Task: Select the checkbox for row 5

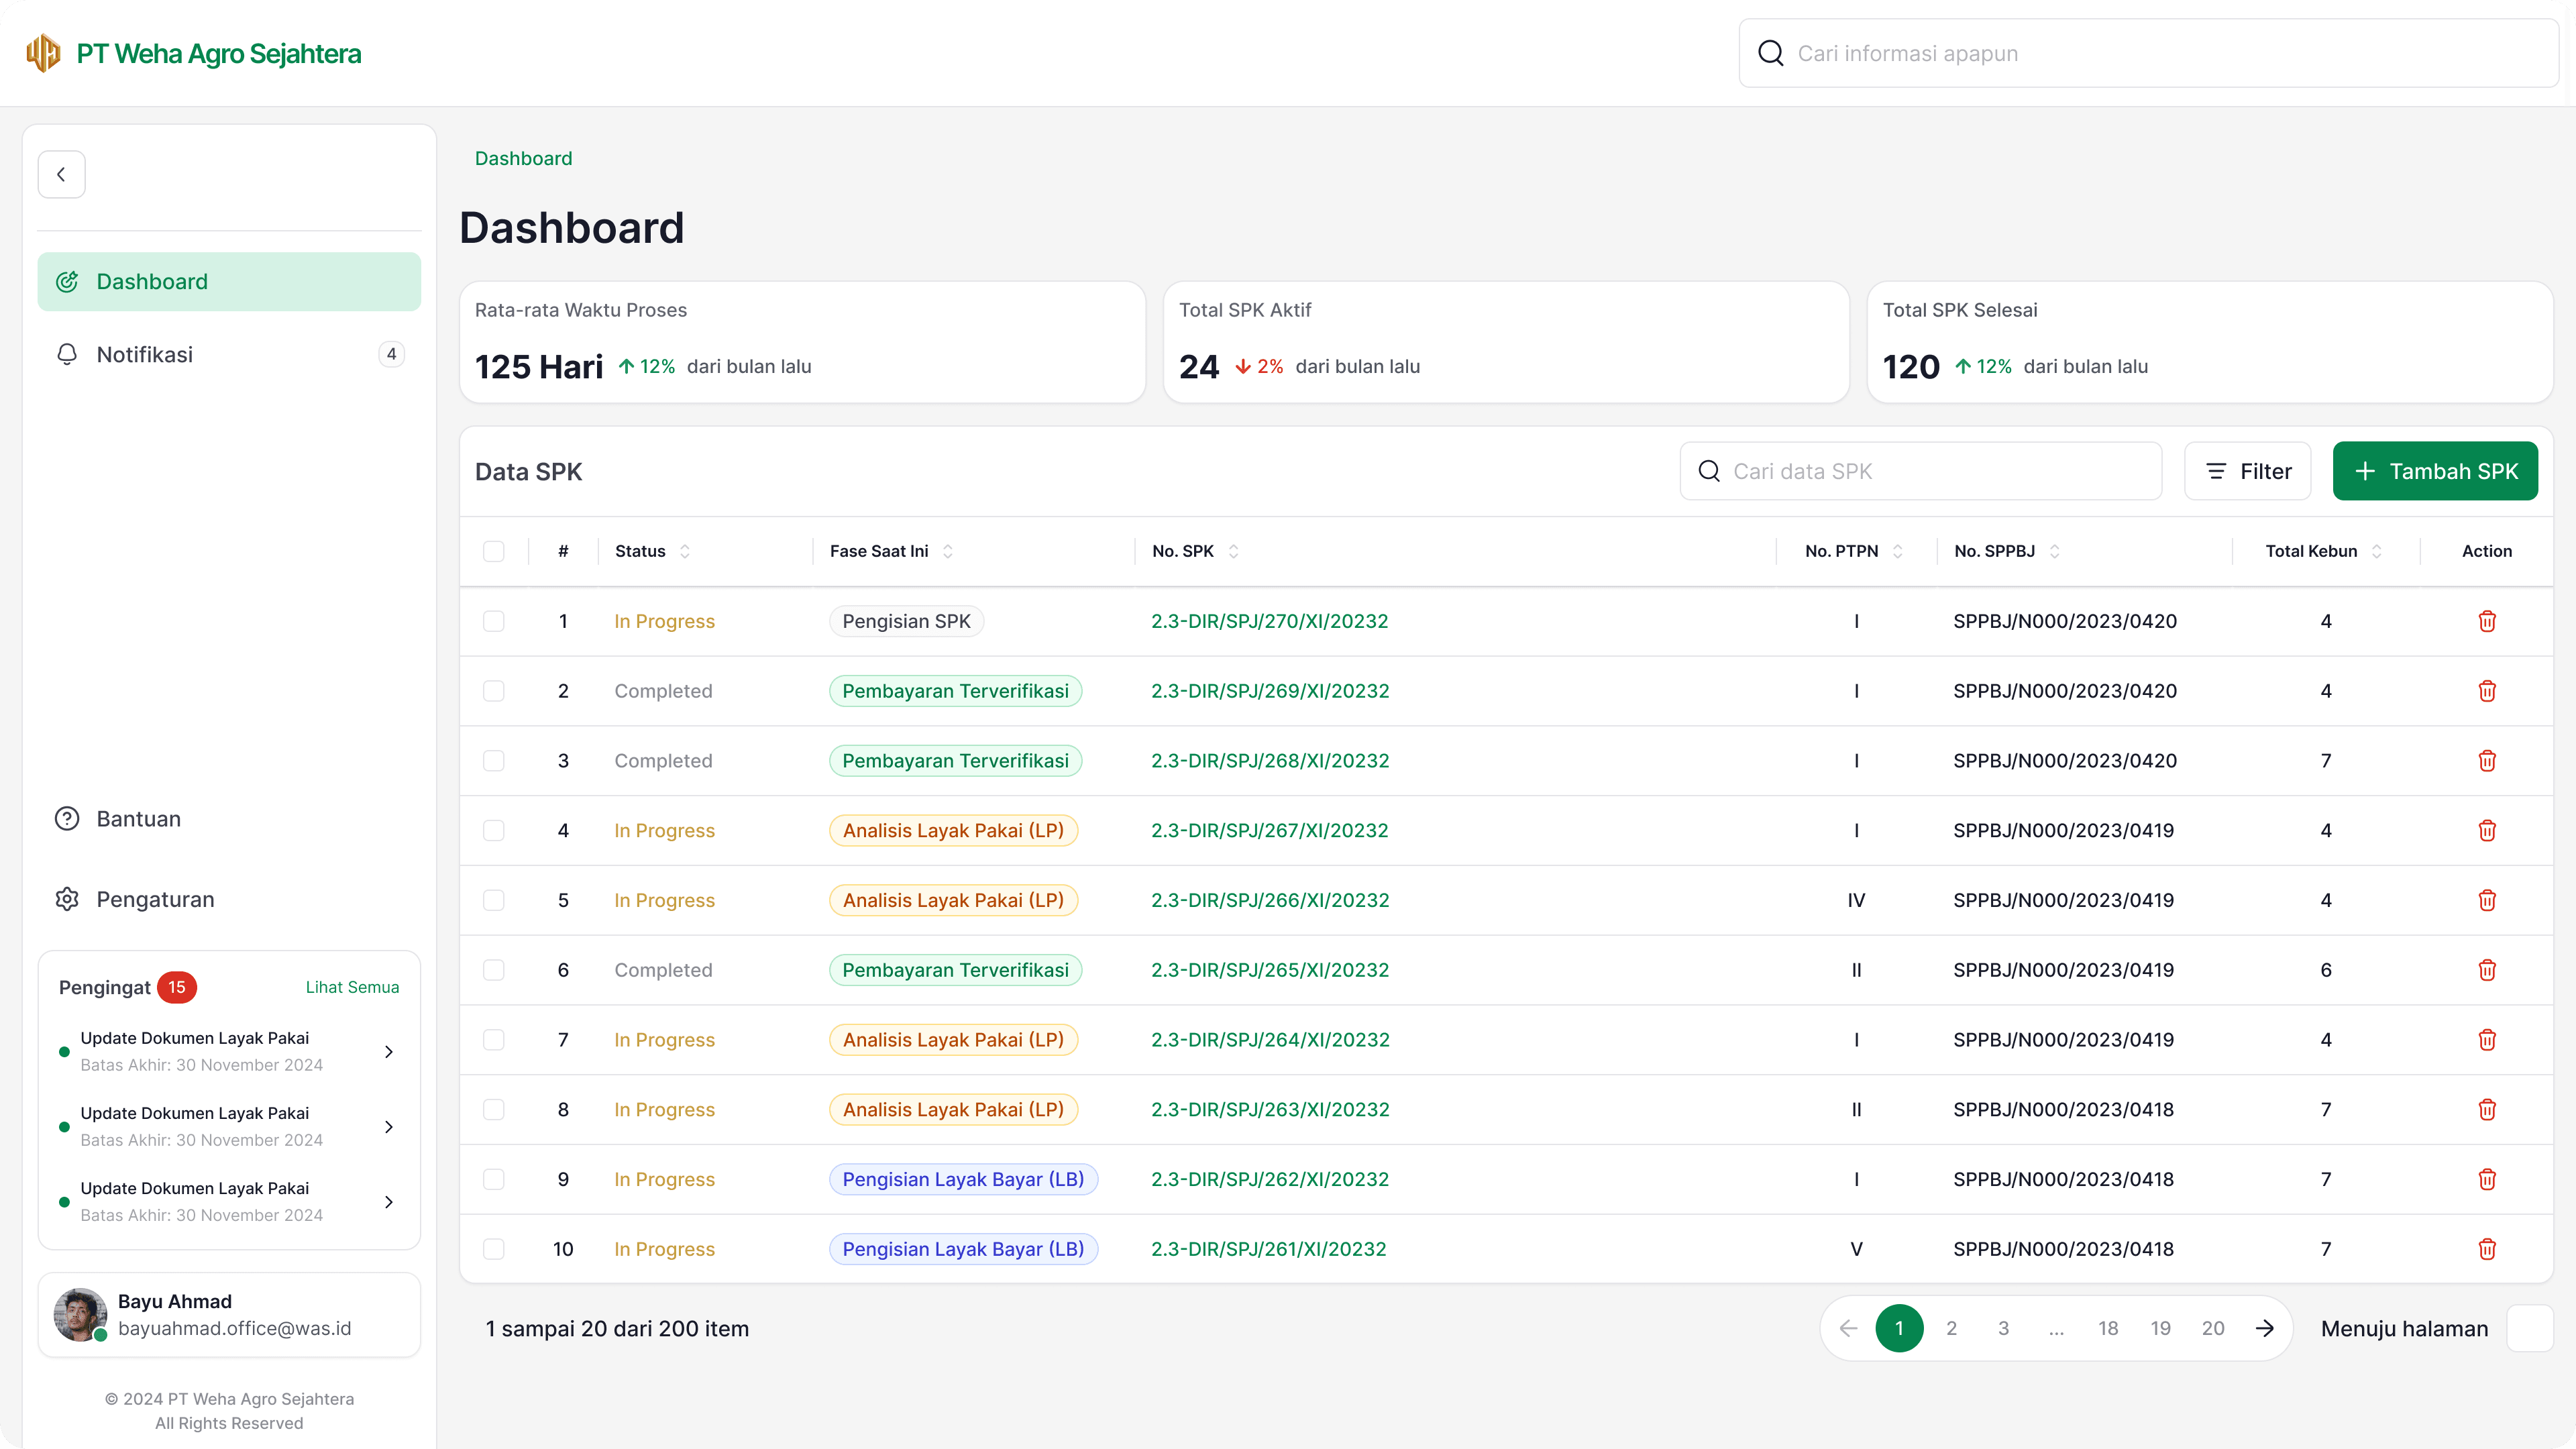Action: point(494,900)
